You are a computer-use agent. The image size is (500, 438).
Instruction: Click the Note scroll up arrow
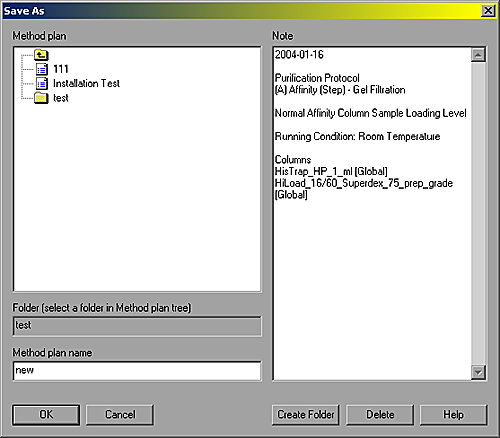click(x=478, y=55)
